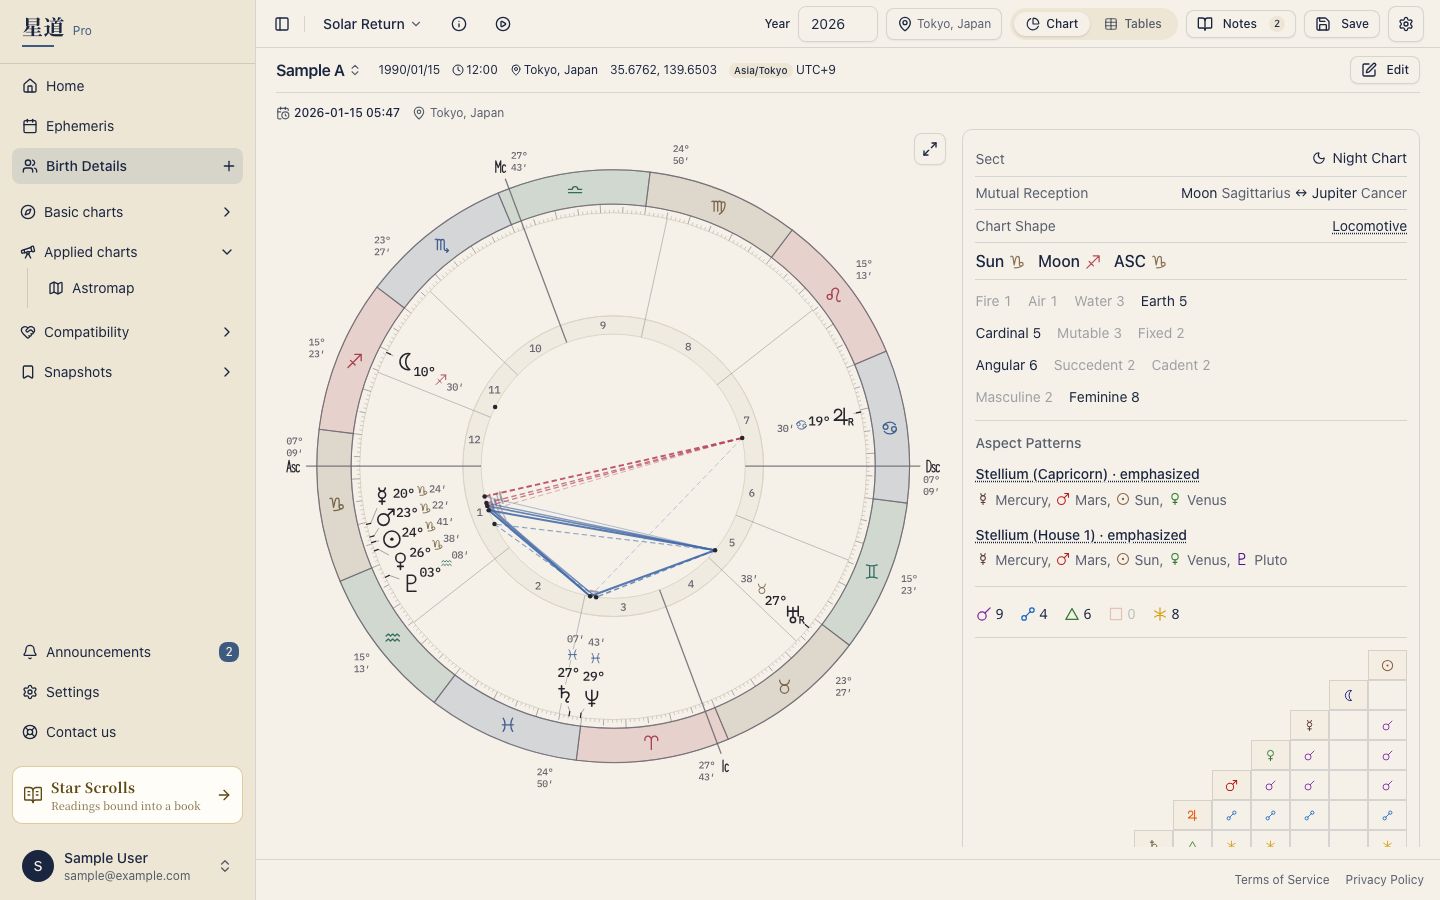
Task: Click the Pluto glyph in the chart wheel
Action: click(x=411, y=583)
